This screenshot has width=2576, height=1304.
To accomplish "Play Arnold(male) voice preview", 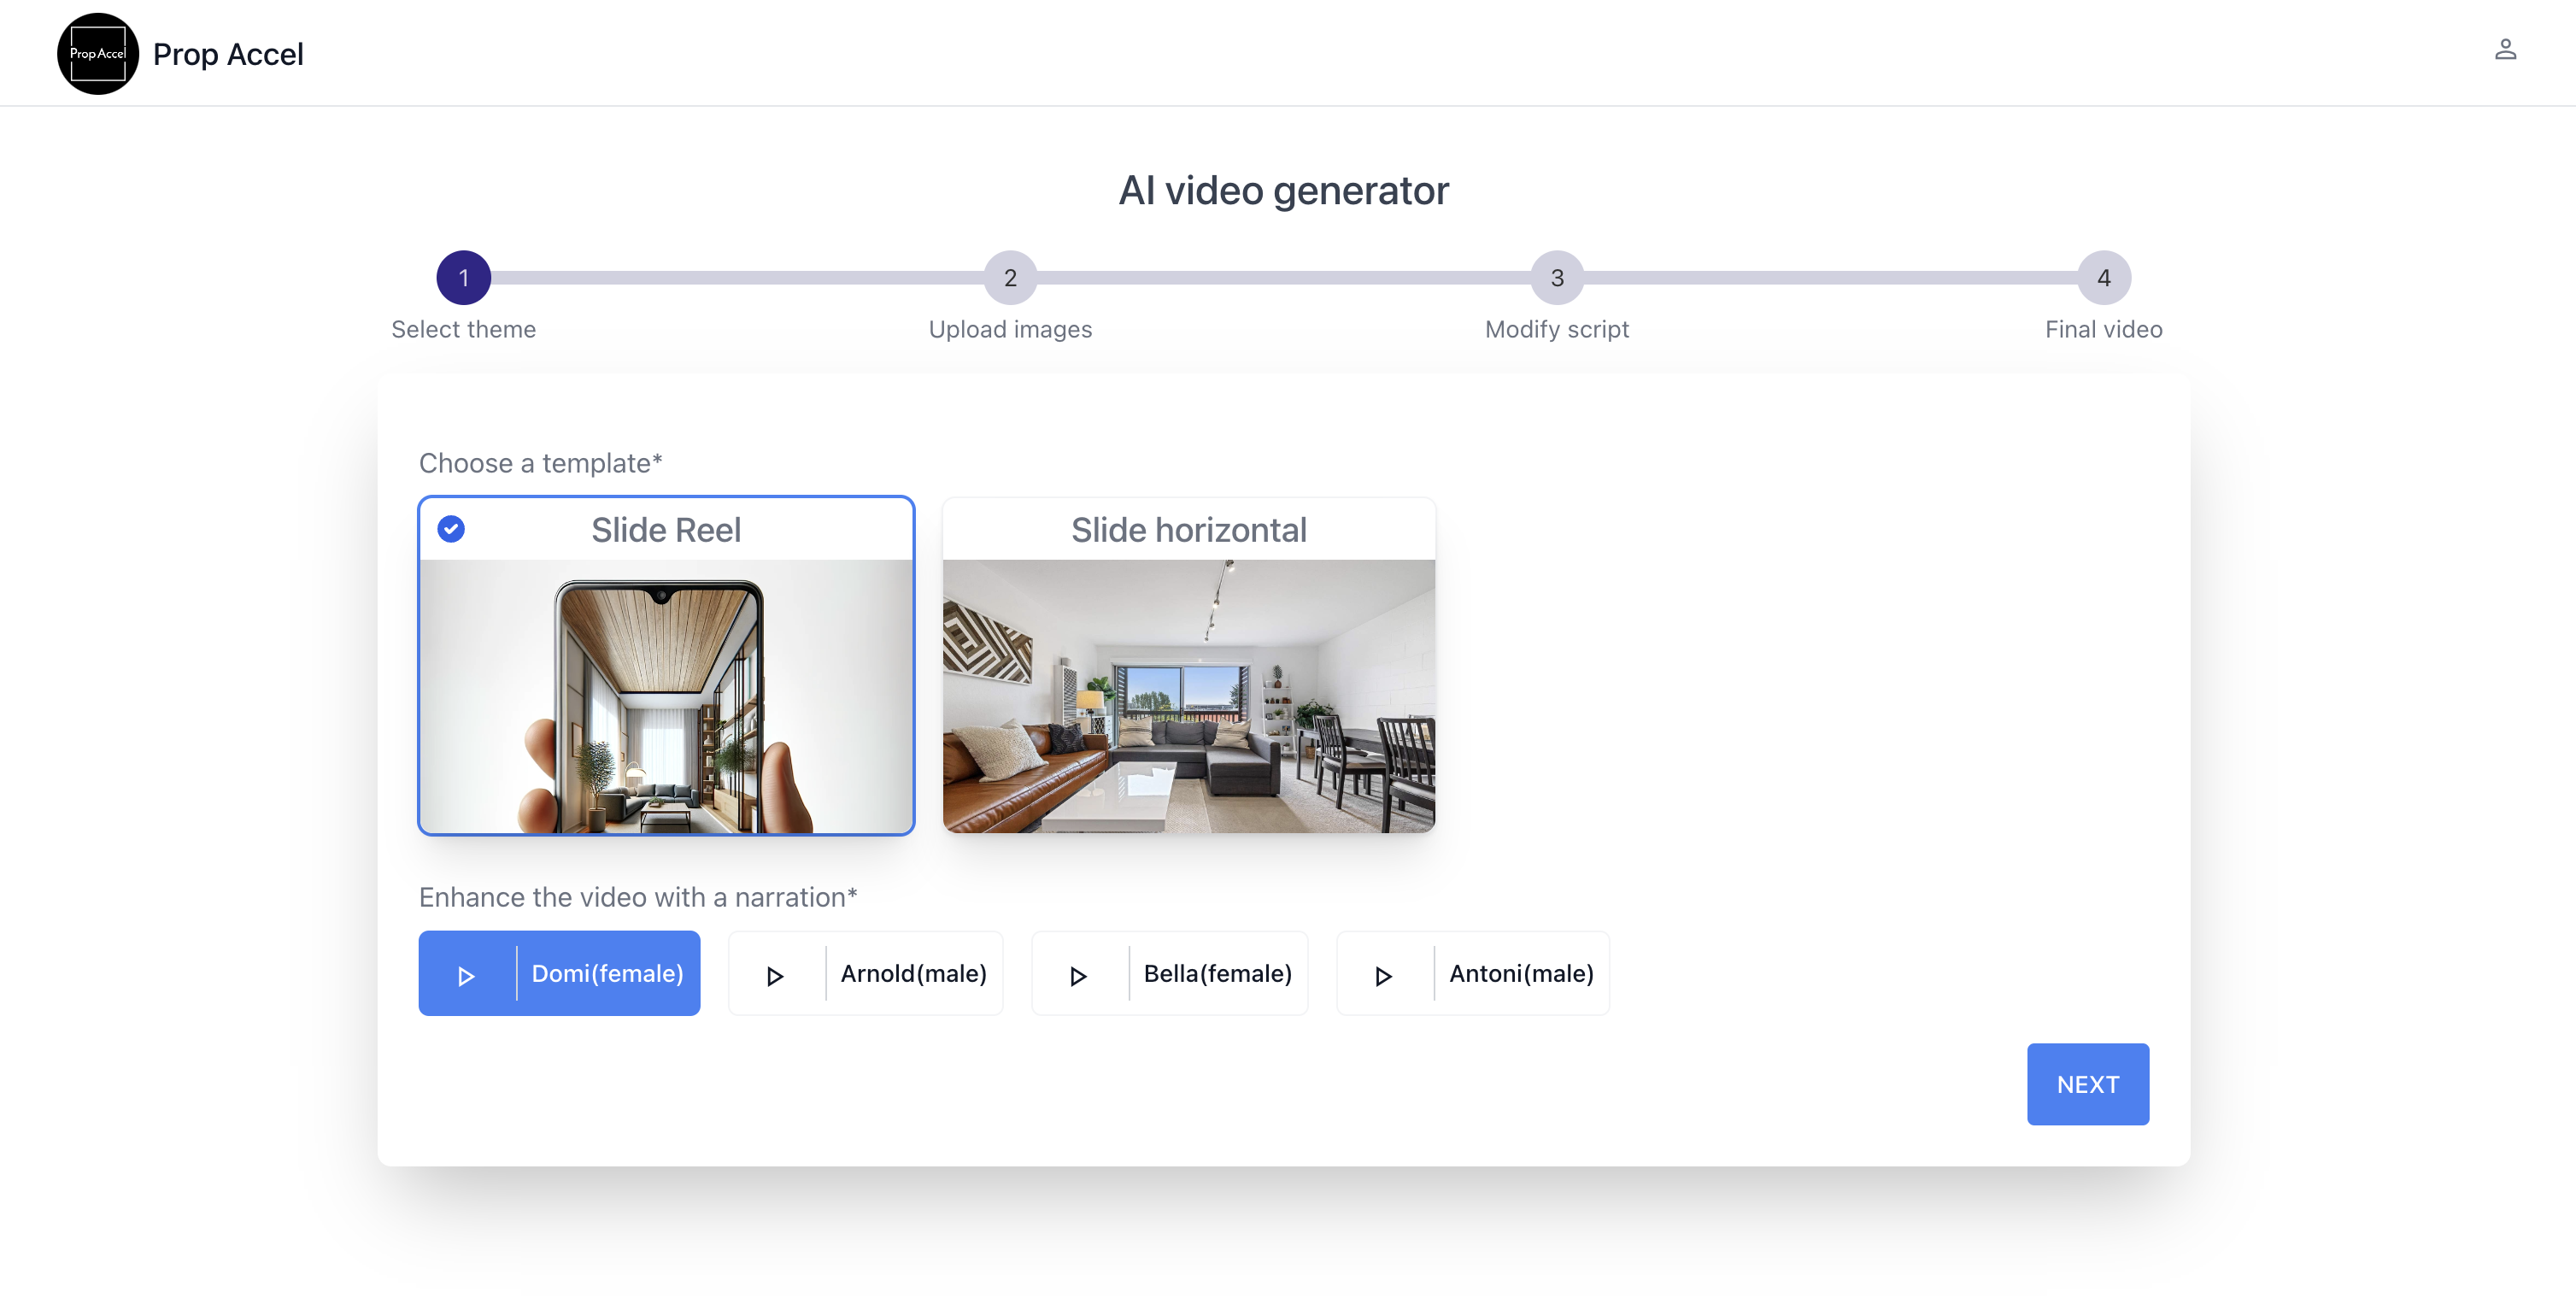I will pyautogui.click(x=775, y=975).
